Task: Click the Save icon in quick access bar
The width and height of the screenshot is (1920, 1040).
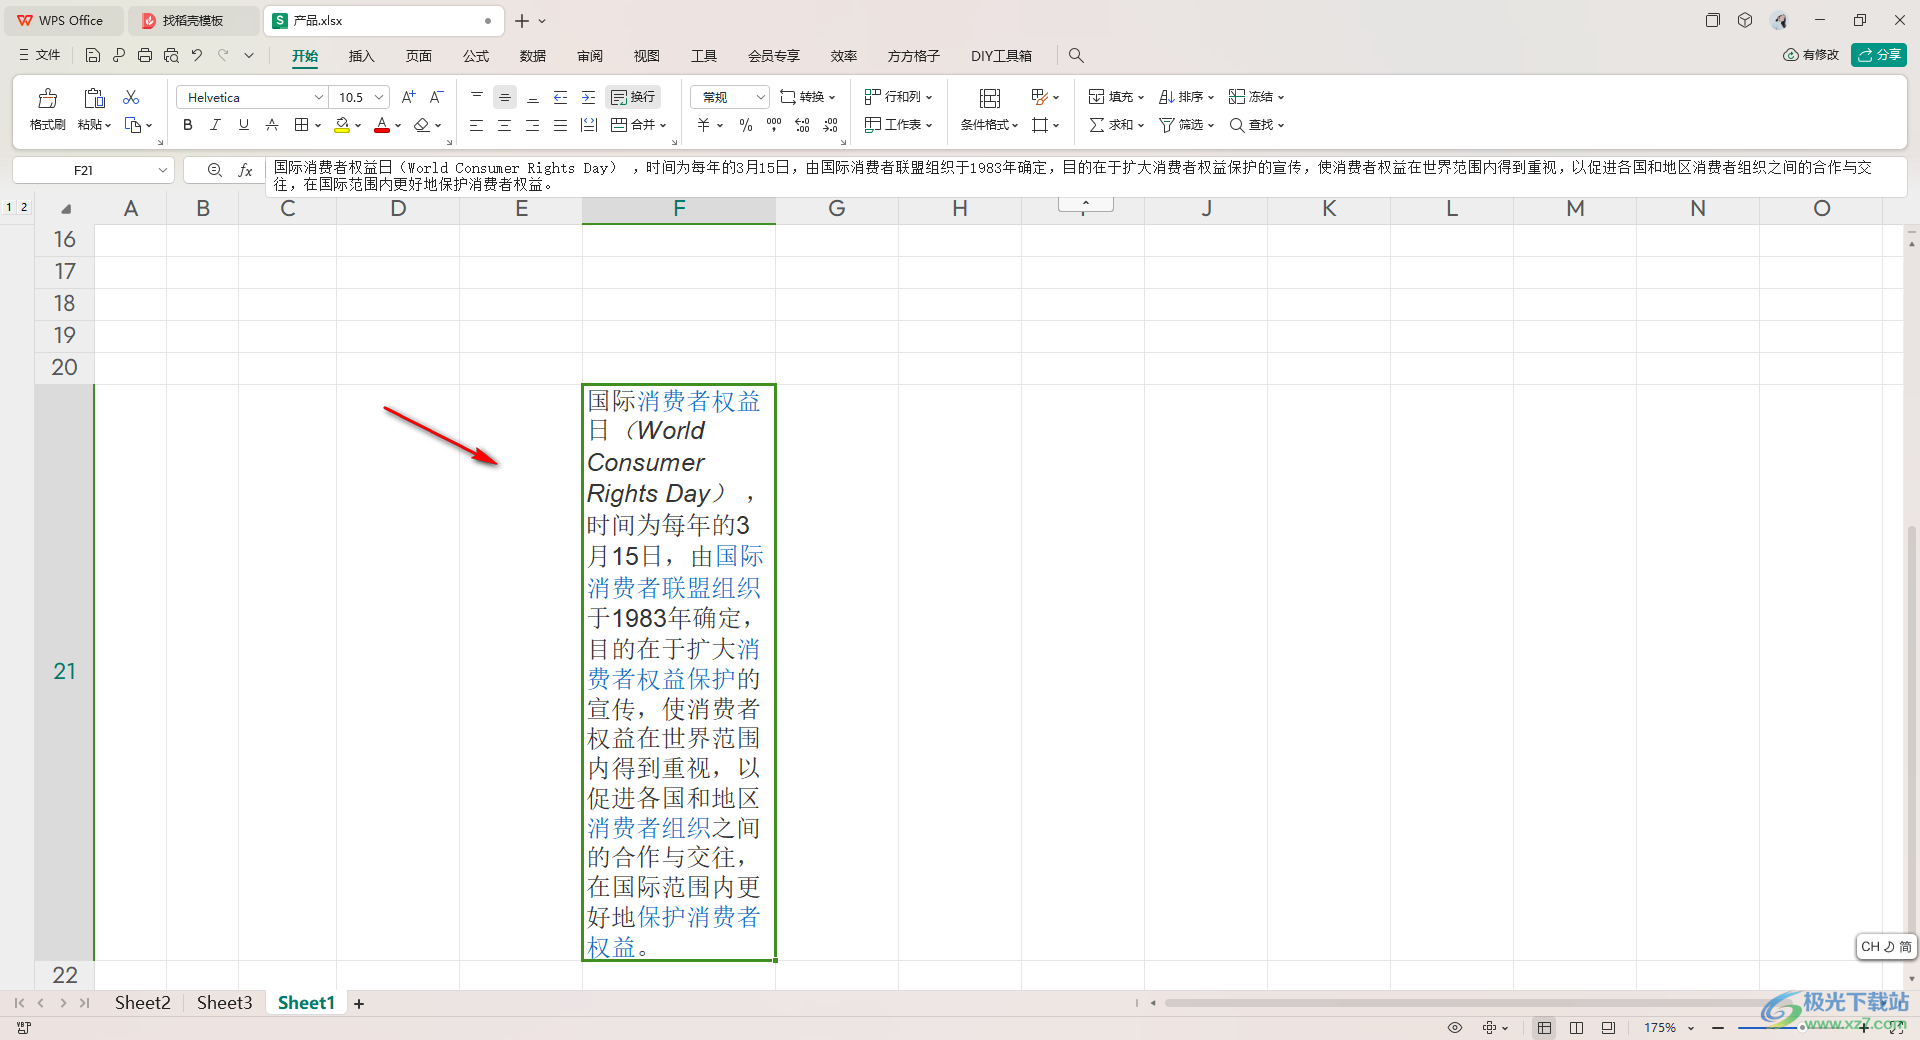Action: [93, 55]
